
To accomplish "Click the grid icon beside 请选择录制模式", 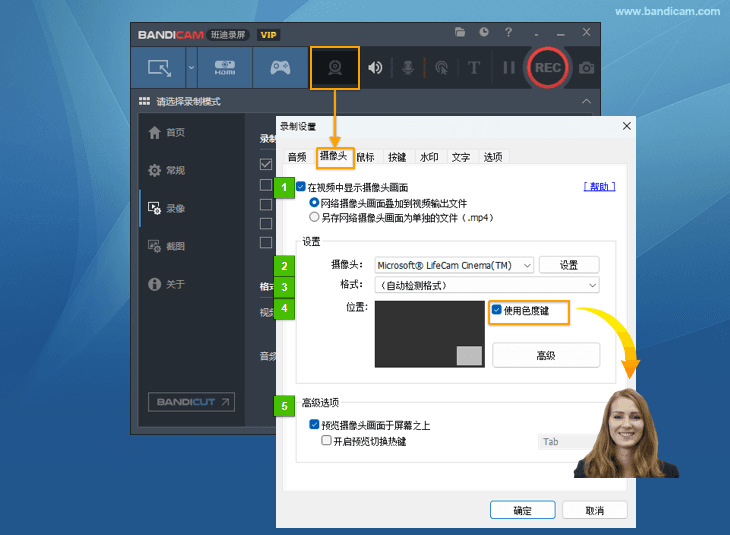I will click(144, 101).
